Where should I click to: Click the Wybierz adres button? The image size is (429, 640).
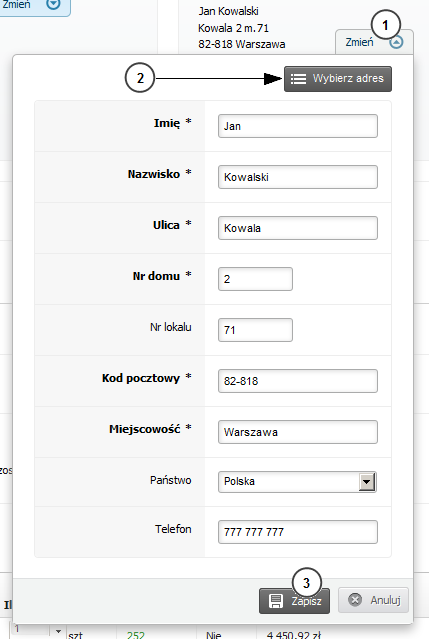click(338, 79)
